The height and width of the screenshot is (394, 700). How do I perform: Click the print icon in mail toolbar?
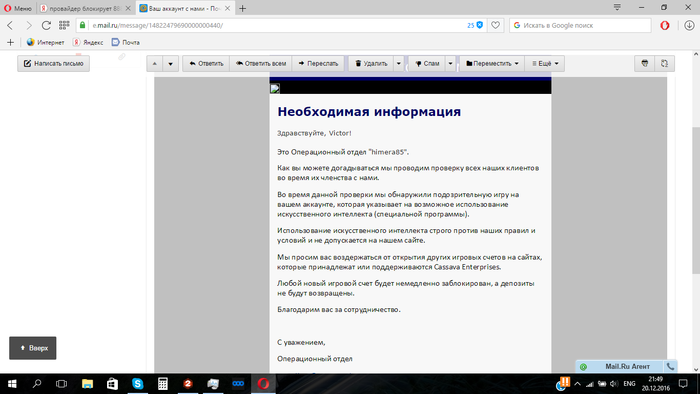point(645,63)
